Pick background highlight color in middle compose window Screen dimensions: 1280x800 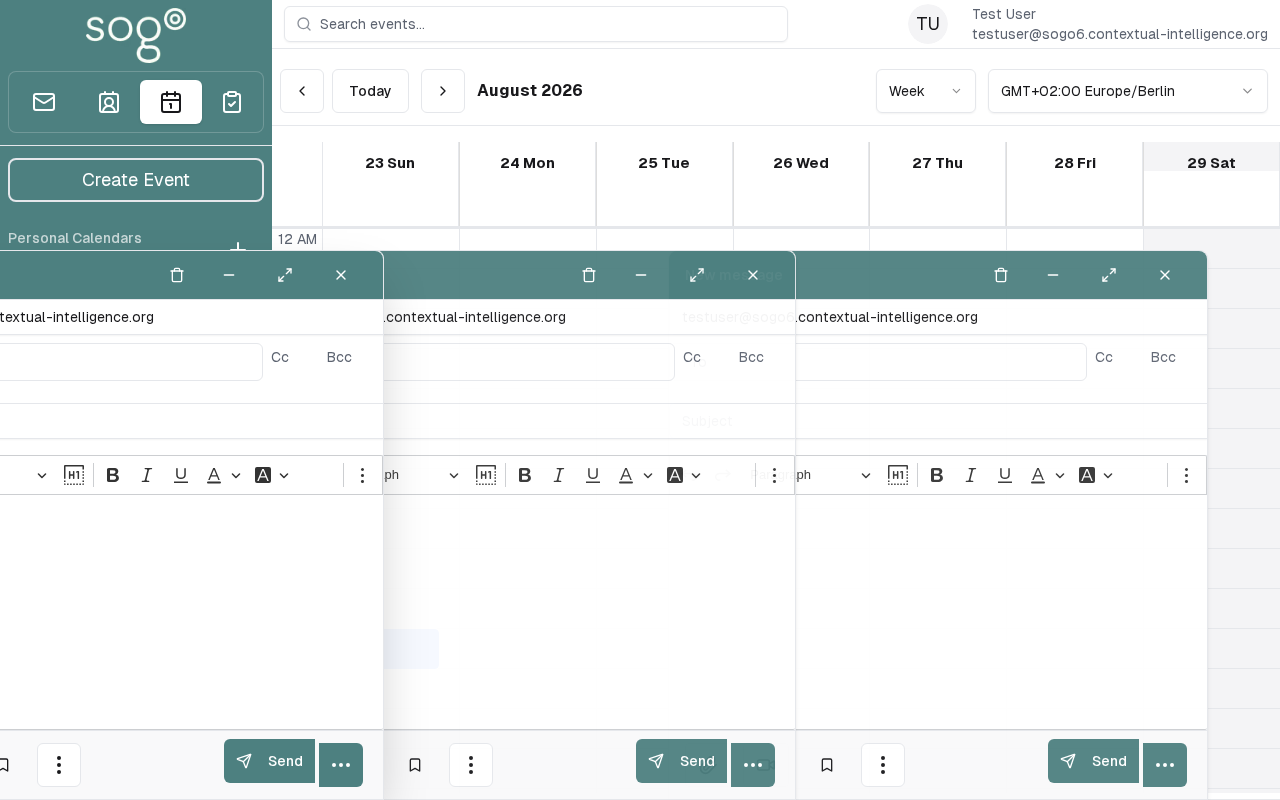coord(675,475)
